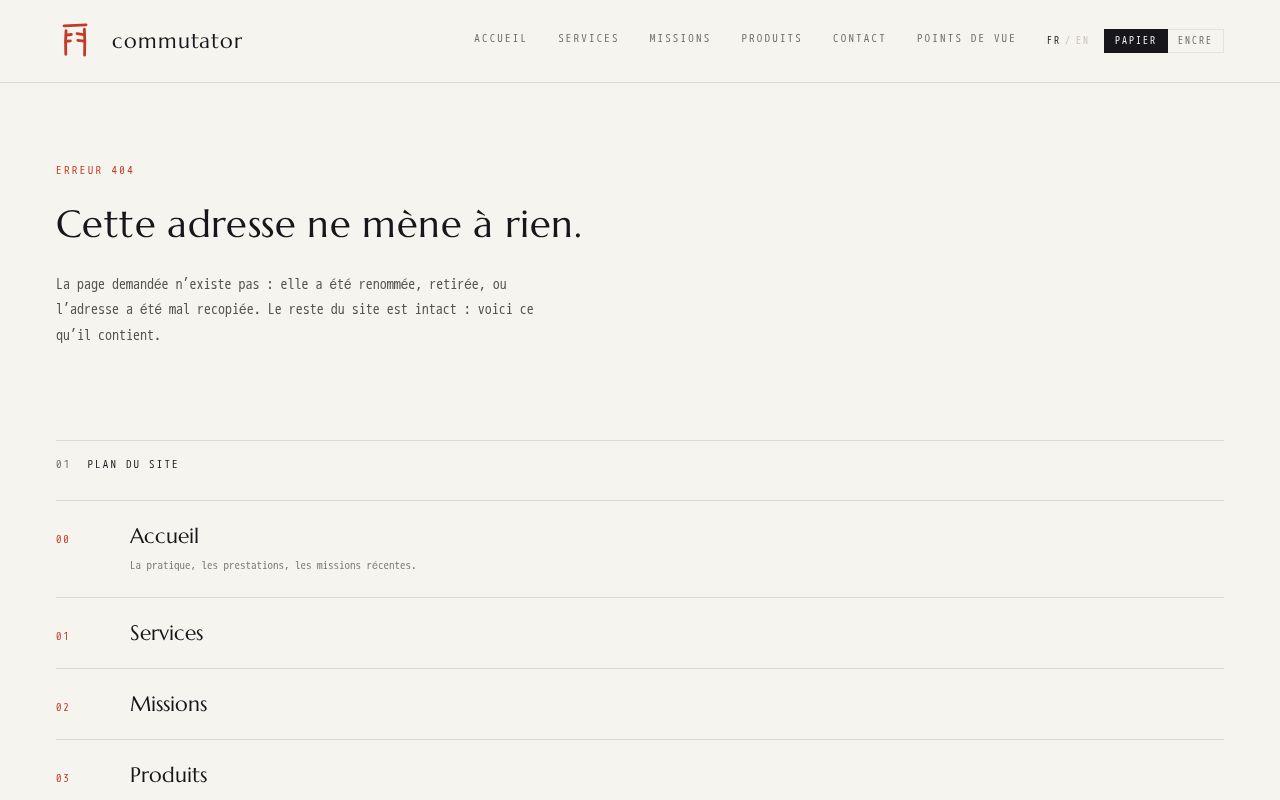
Task: Click the commutator brand name
Action: (x=177, y=41)
